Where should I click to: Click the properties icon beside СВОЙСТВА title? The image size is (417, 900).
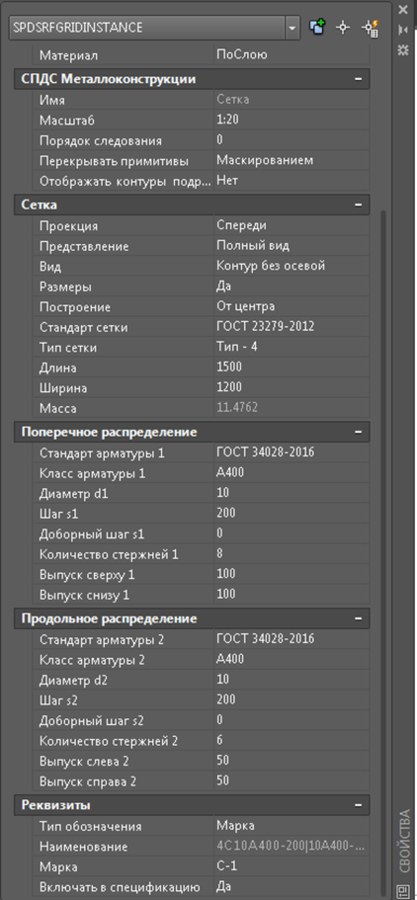coord(403,891)
